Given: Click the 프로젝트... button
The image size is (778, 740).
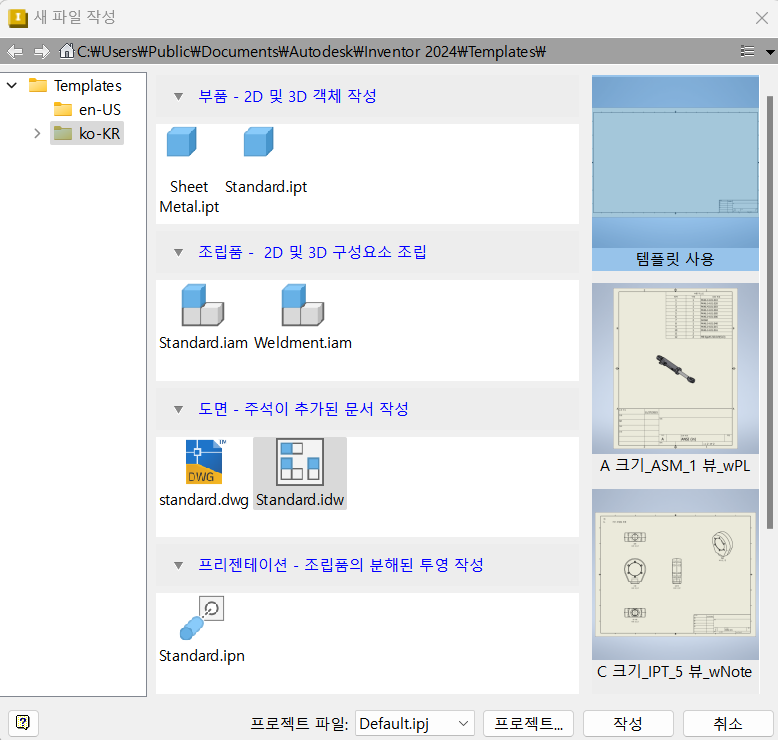Looking at the screenshot, I should pyautogui.click(x=528, y=723).
